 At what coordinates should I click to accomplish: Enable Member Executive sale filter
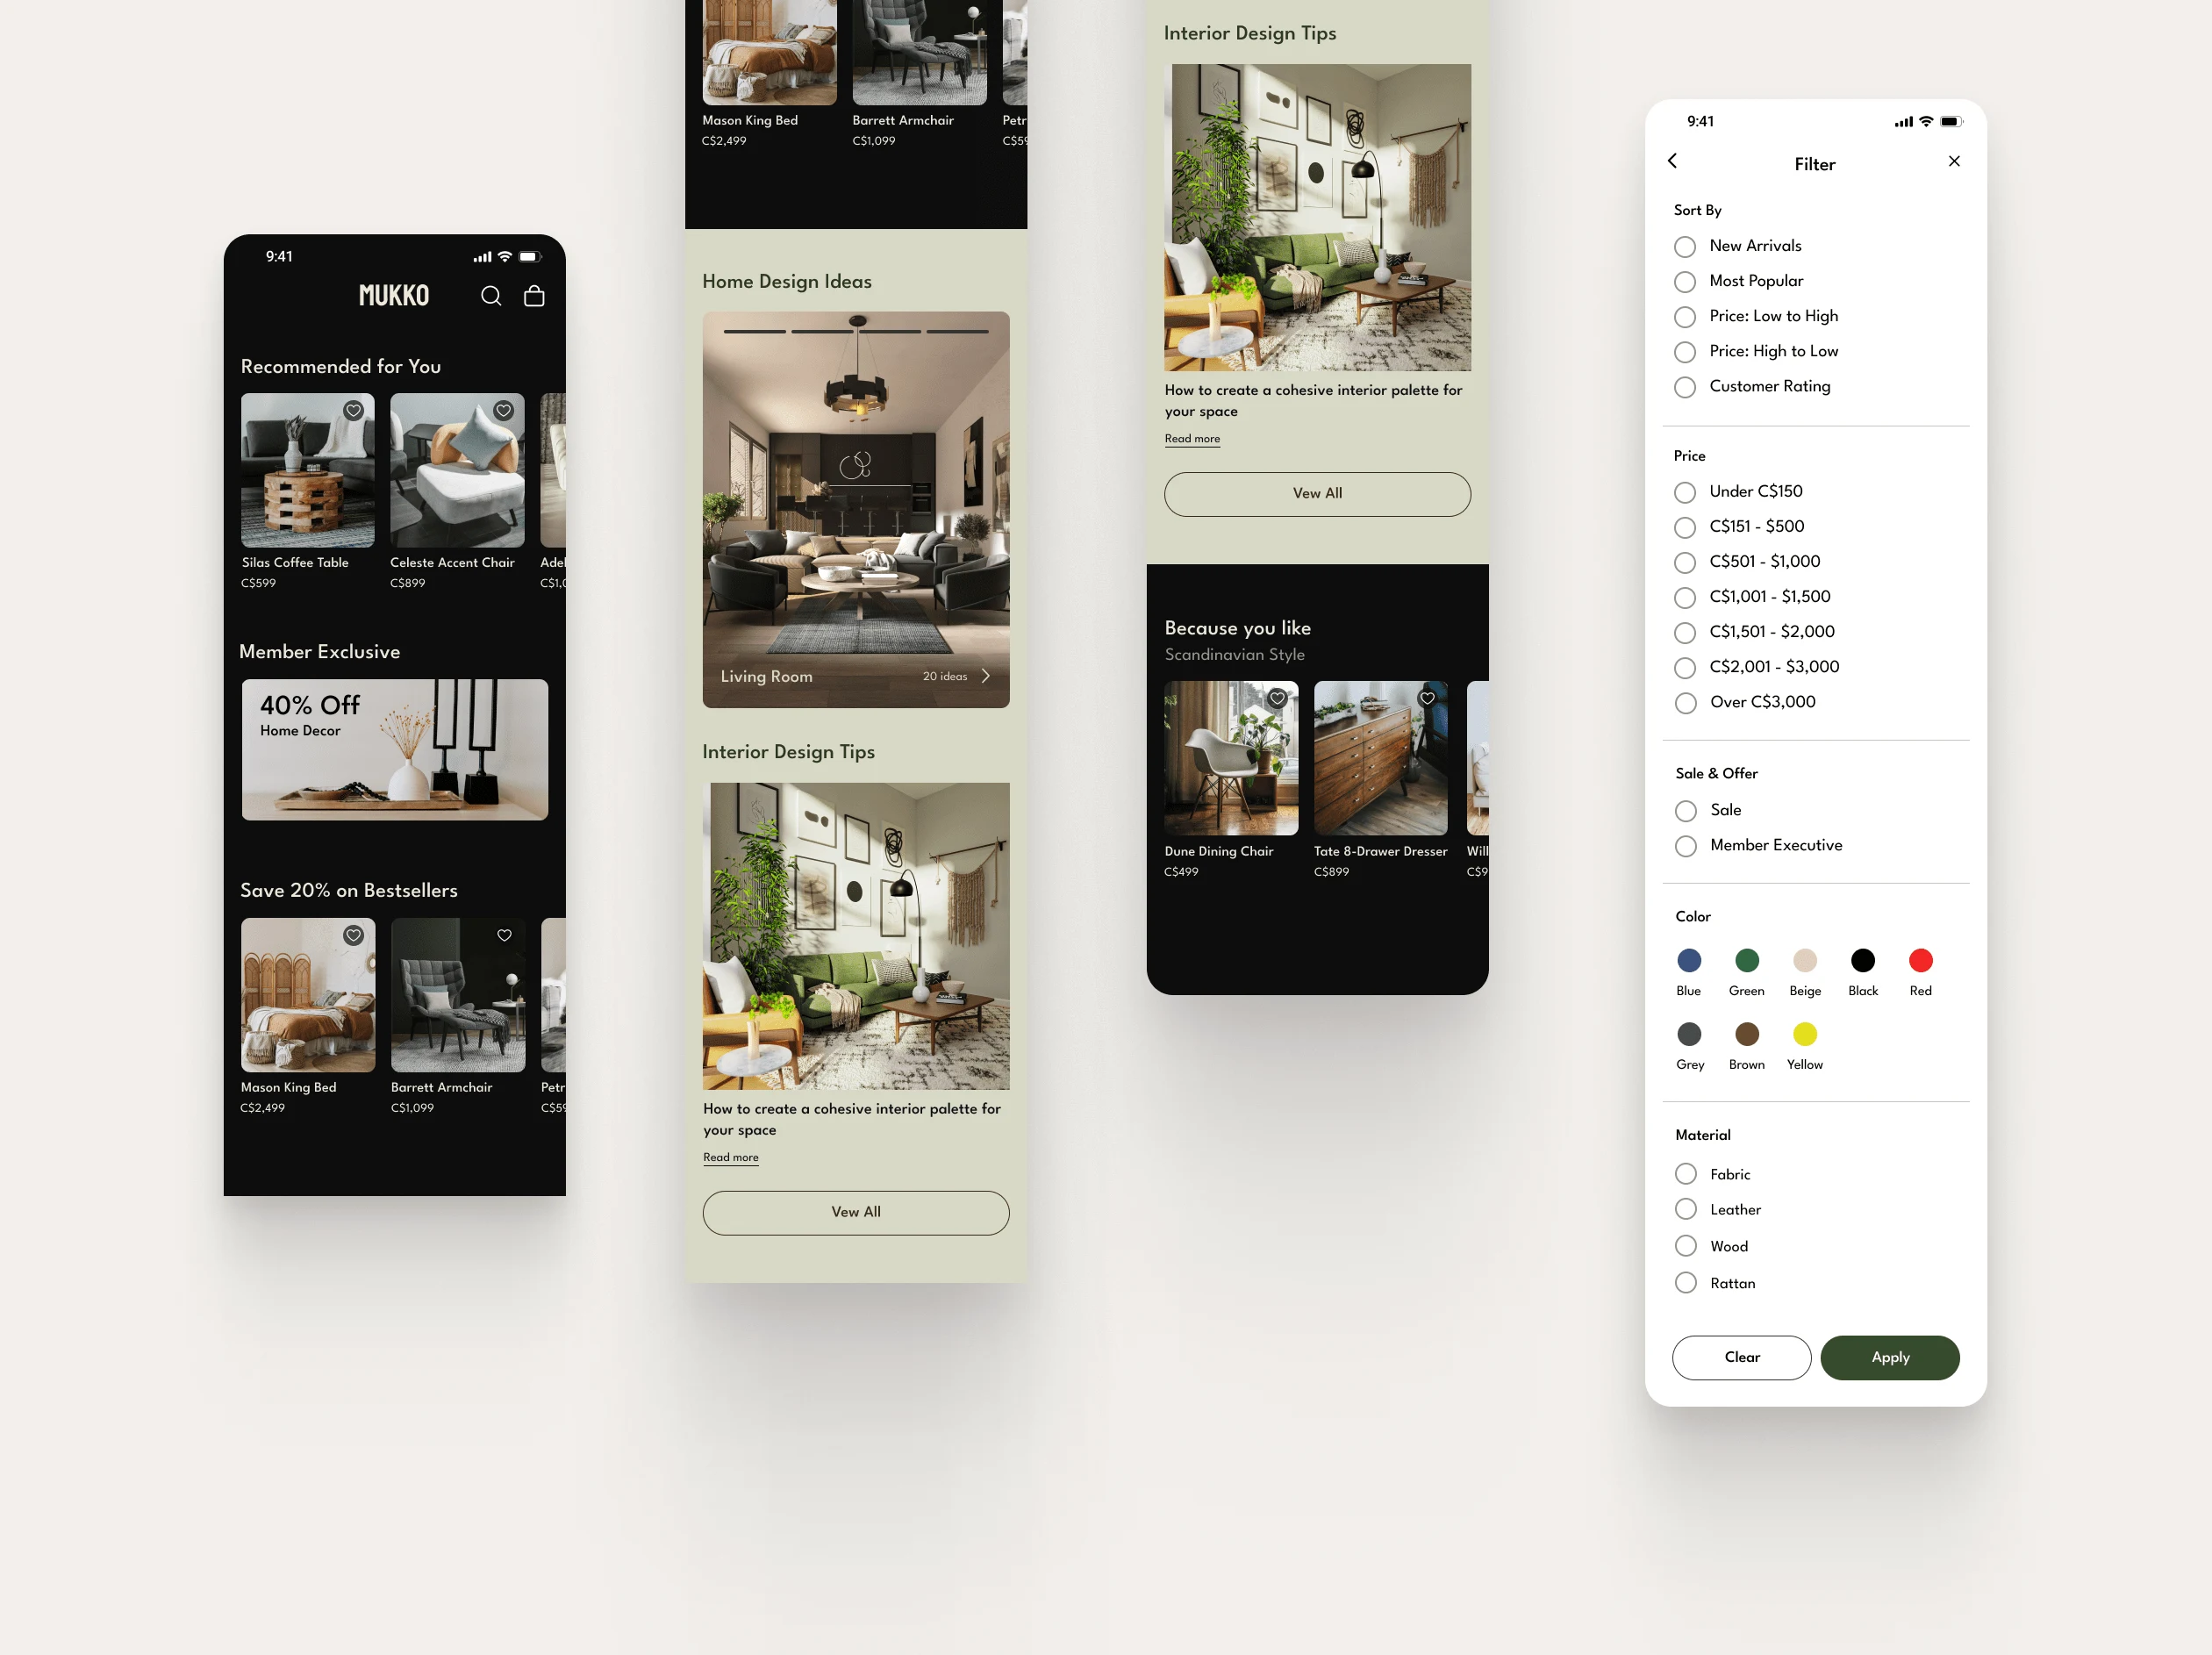click(1684, 845)
